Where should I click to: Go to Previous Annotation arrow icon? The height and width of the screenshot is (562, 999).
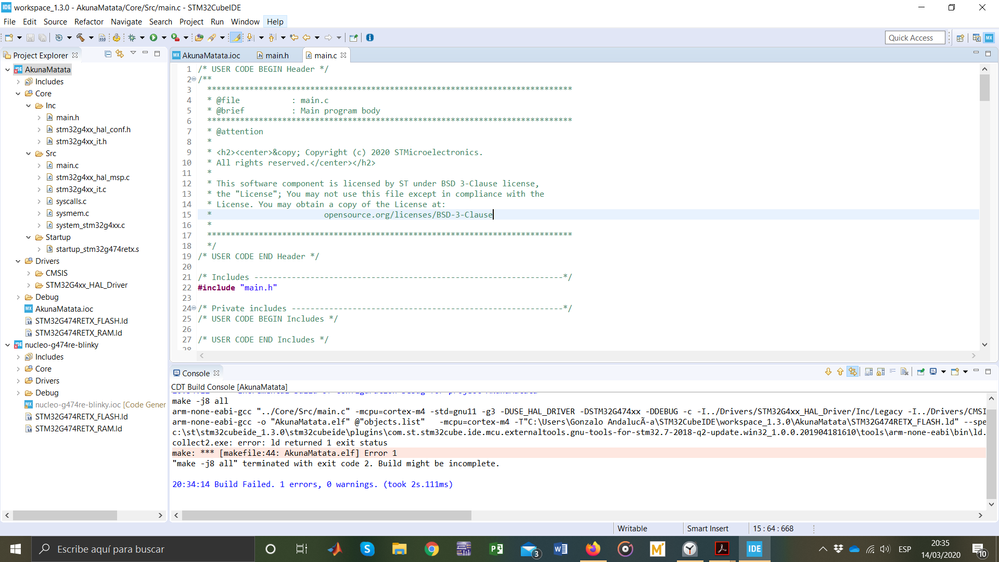[272, 38]
